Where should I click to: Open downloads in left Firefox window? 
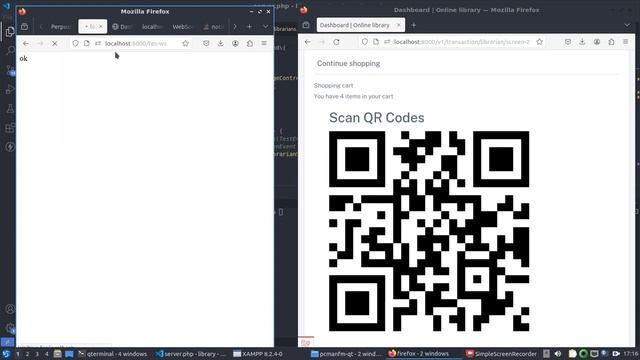coord(221,43)
